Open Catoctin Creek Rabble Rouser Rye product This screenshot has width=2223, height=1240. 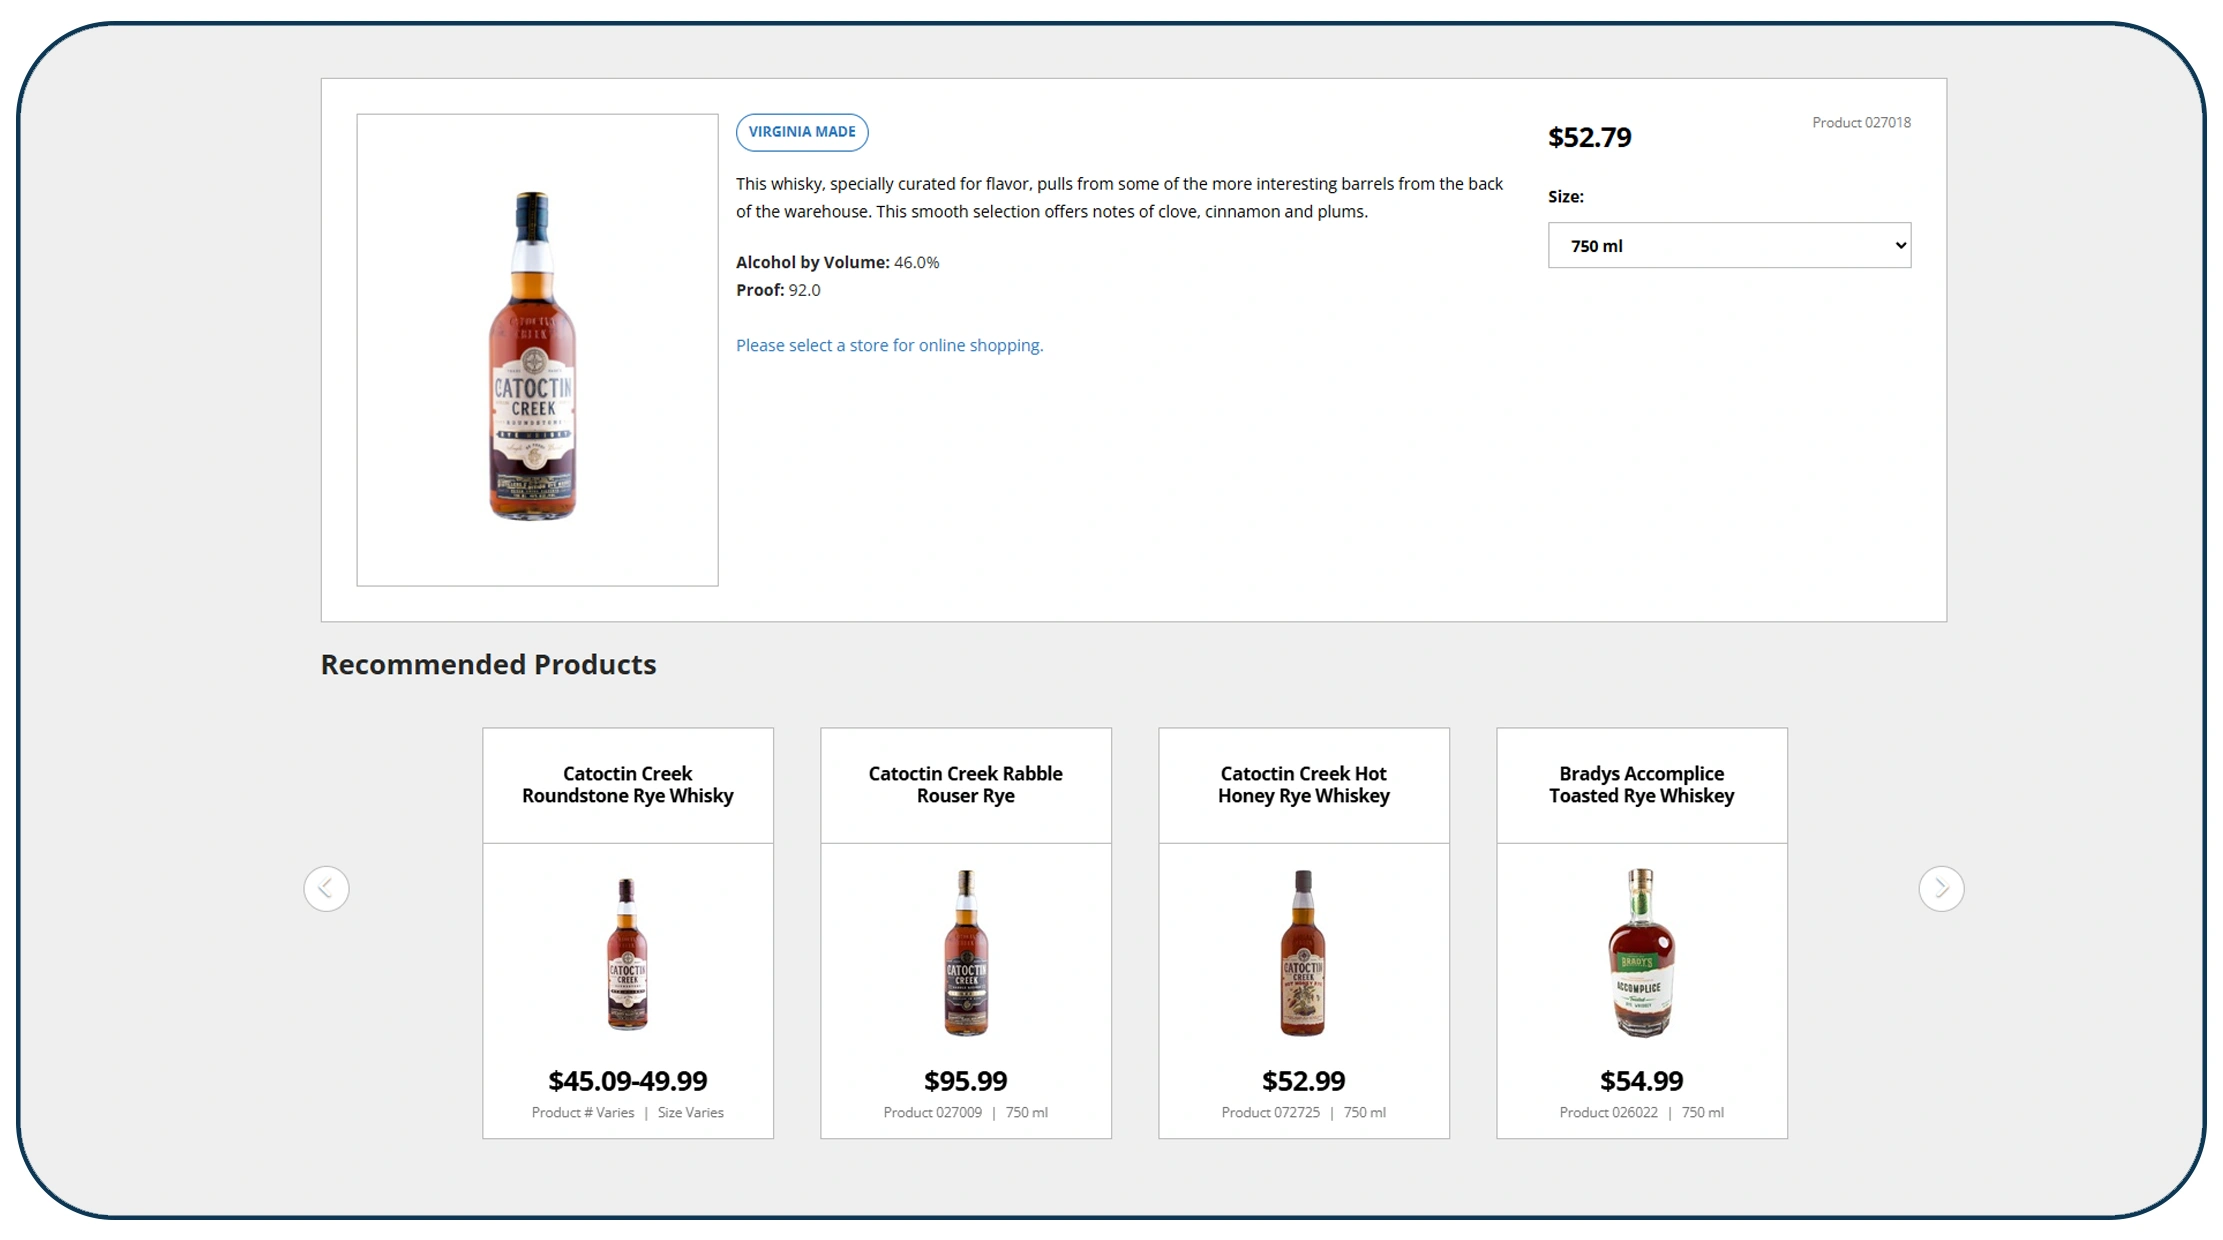tap(965, 784)
